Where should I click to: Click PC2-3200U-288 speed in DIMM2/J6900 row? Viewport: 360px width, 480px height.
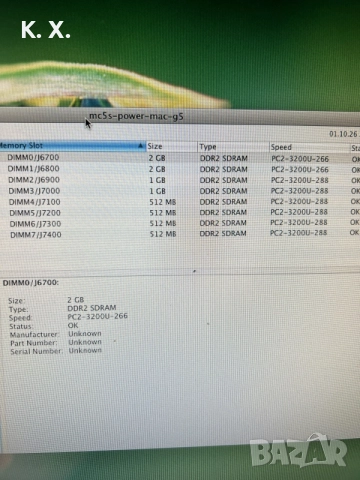[x=299, y=180]
